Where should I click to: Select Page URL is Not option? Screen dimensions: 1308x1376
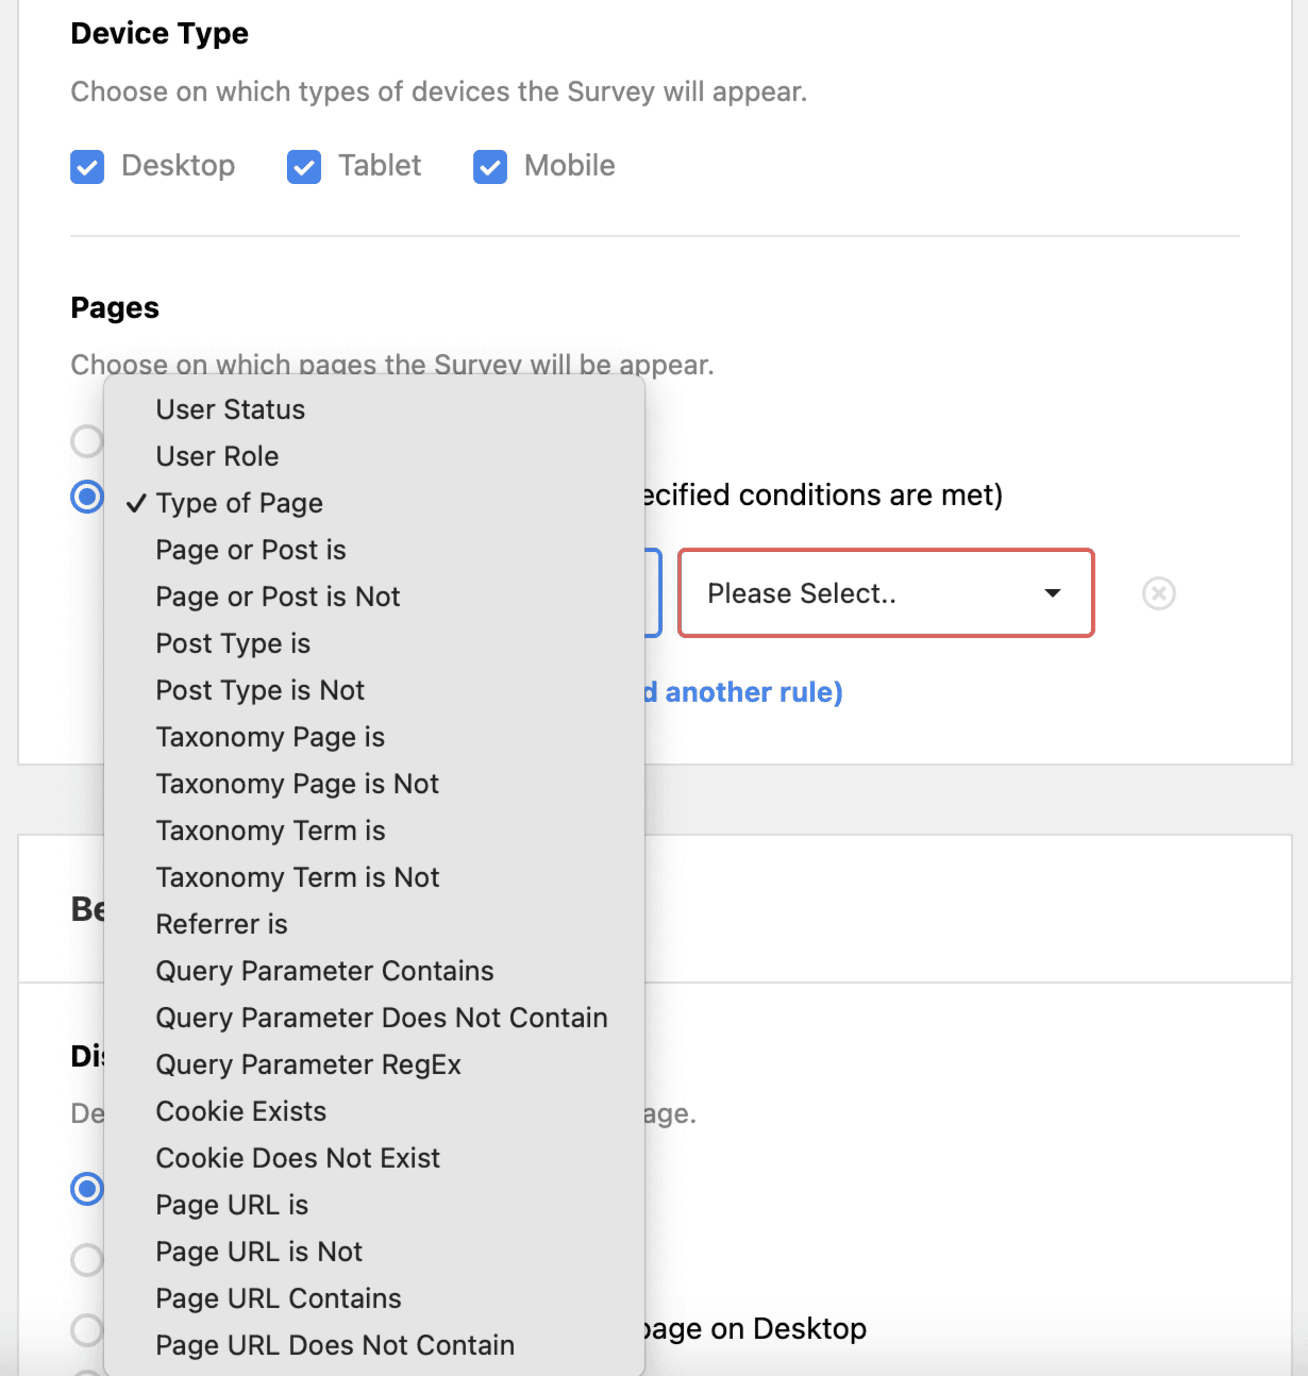point(259,1251)
